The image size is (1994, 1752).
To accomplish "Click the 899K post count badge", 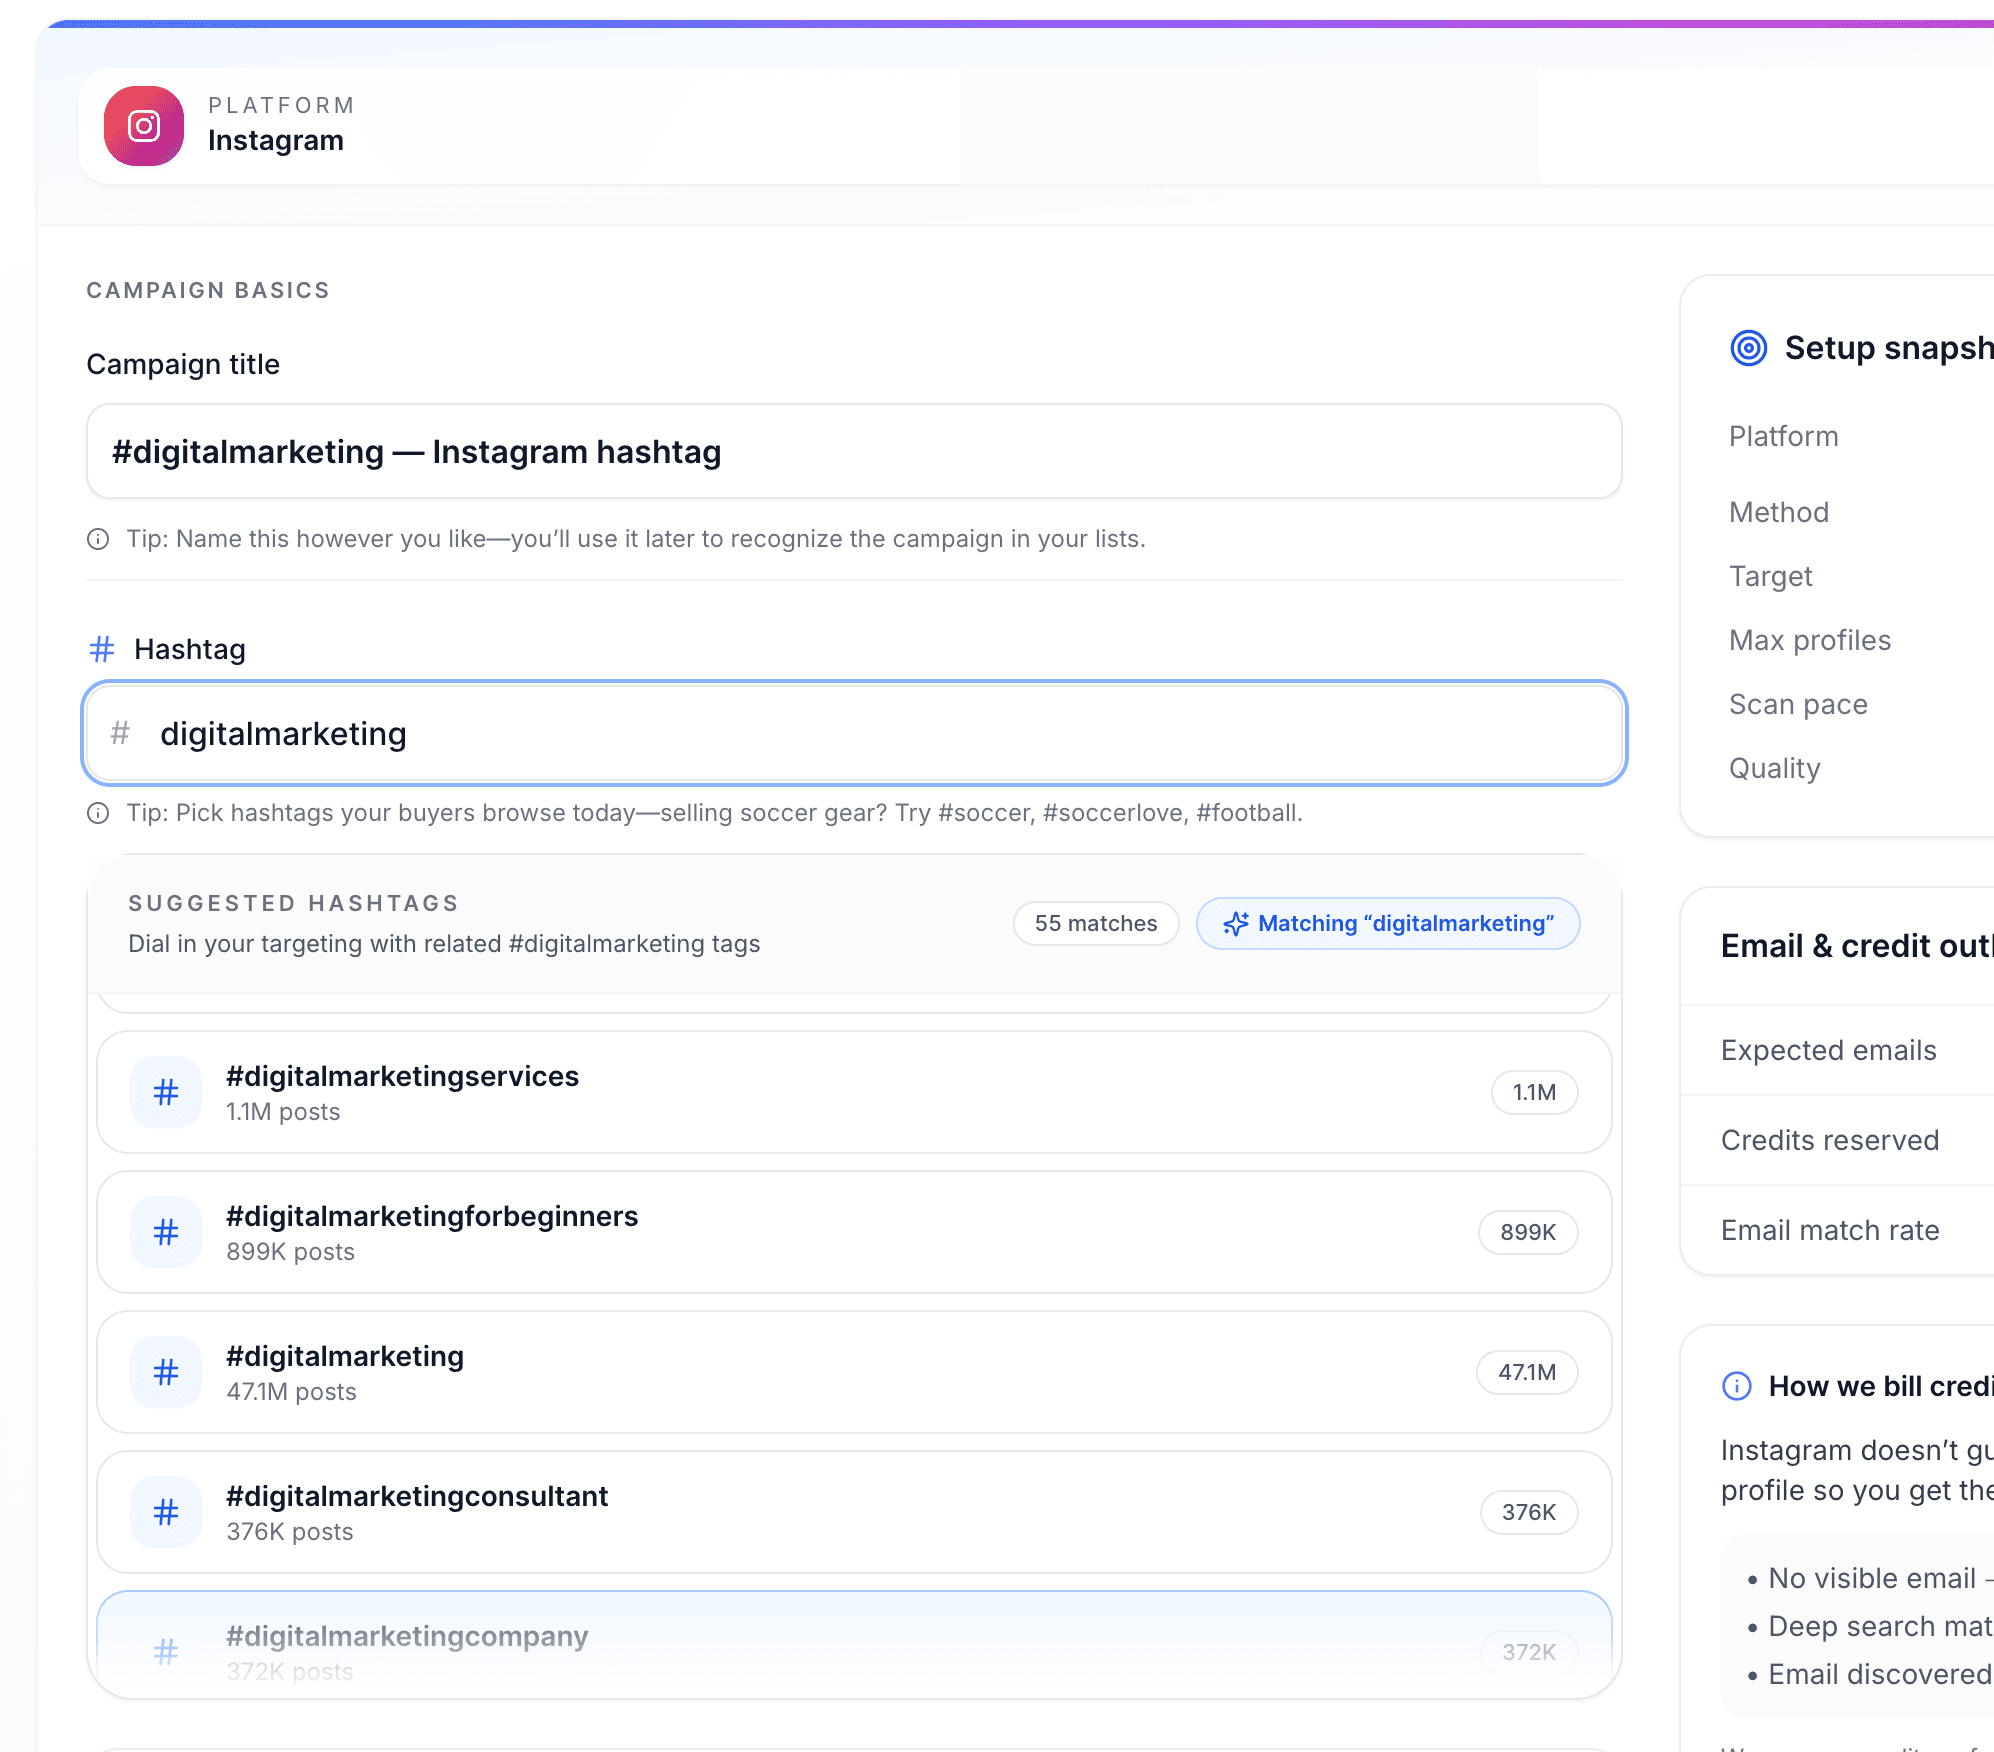I will 1528,1232.
